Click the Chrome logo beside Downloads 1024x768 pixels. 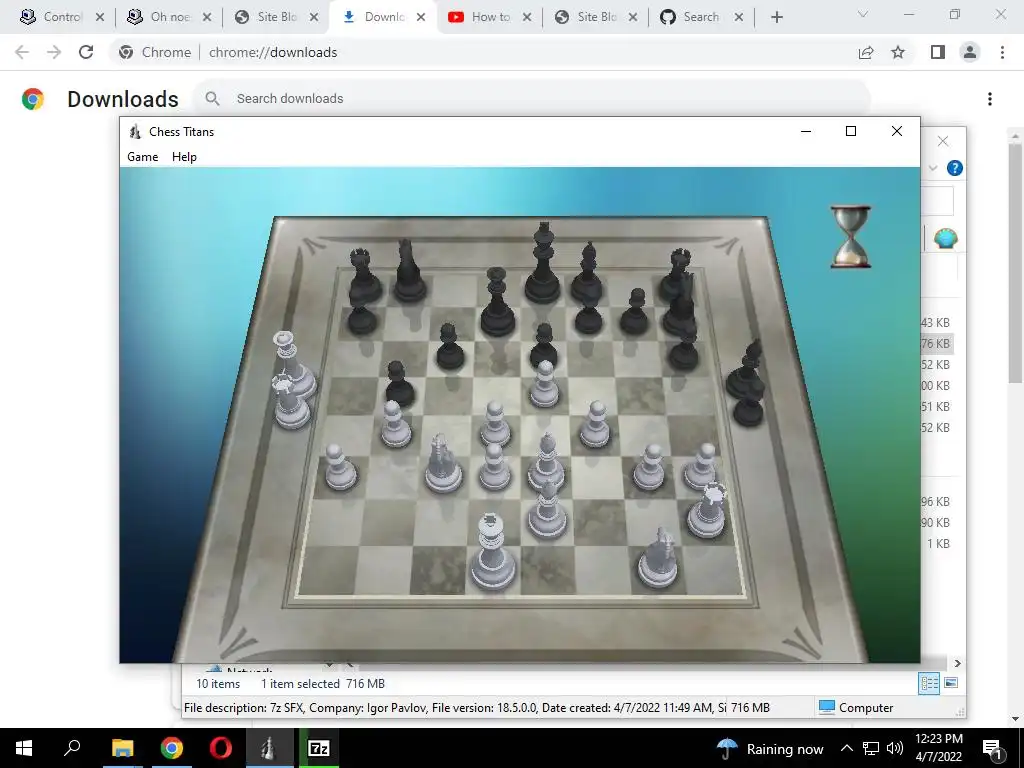33,99
